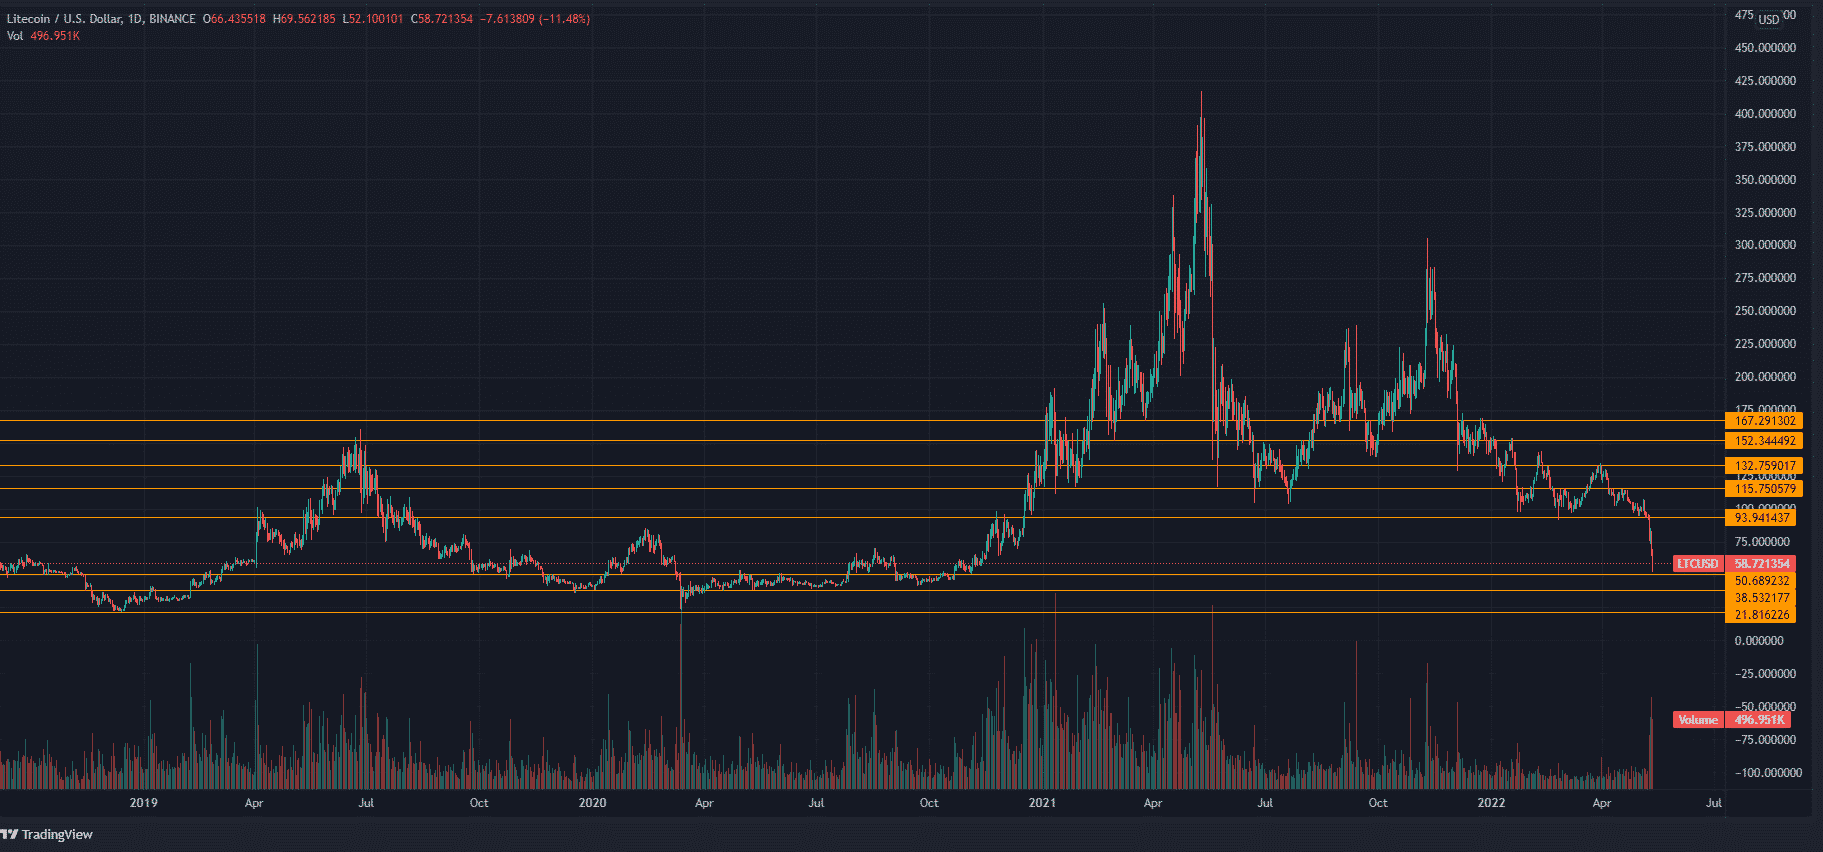Click the −25.000000 price axis tick
The width and height of the screenshot is (1823, 852).
click(1765, 674)
